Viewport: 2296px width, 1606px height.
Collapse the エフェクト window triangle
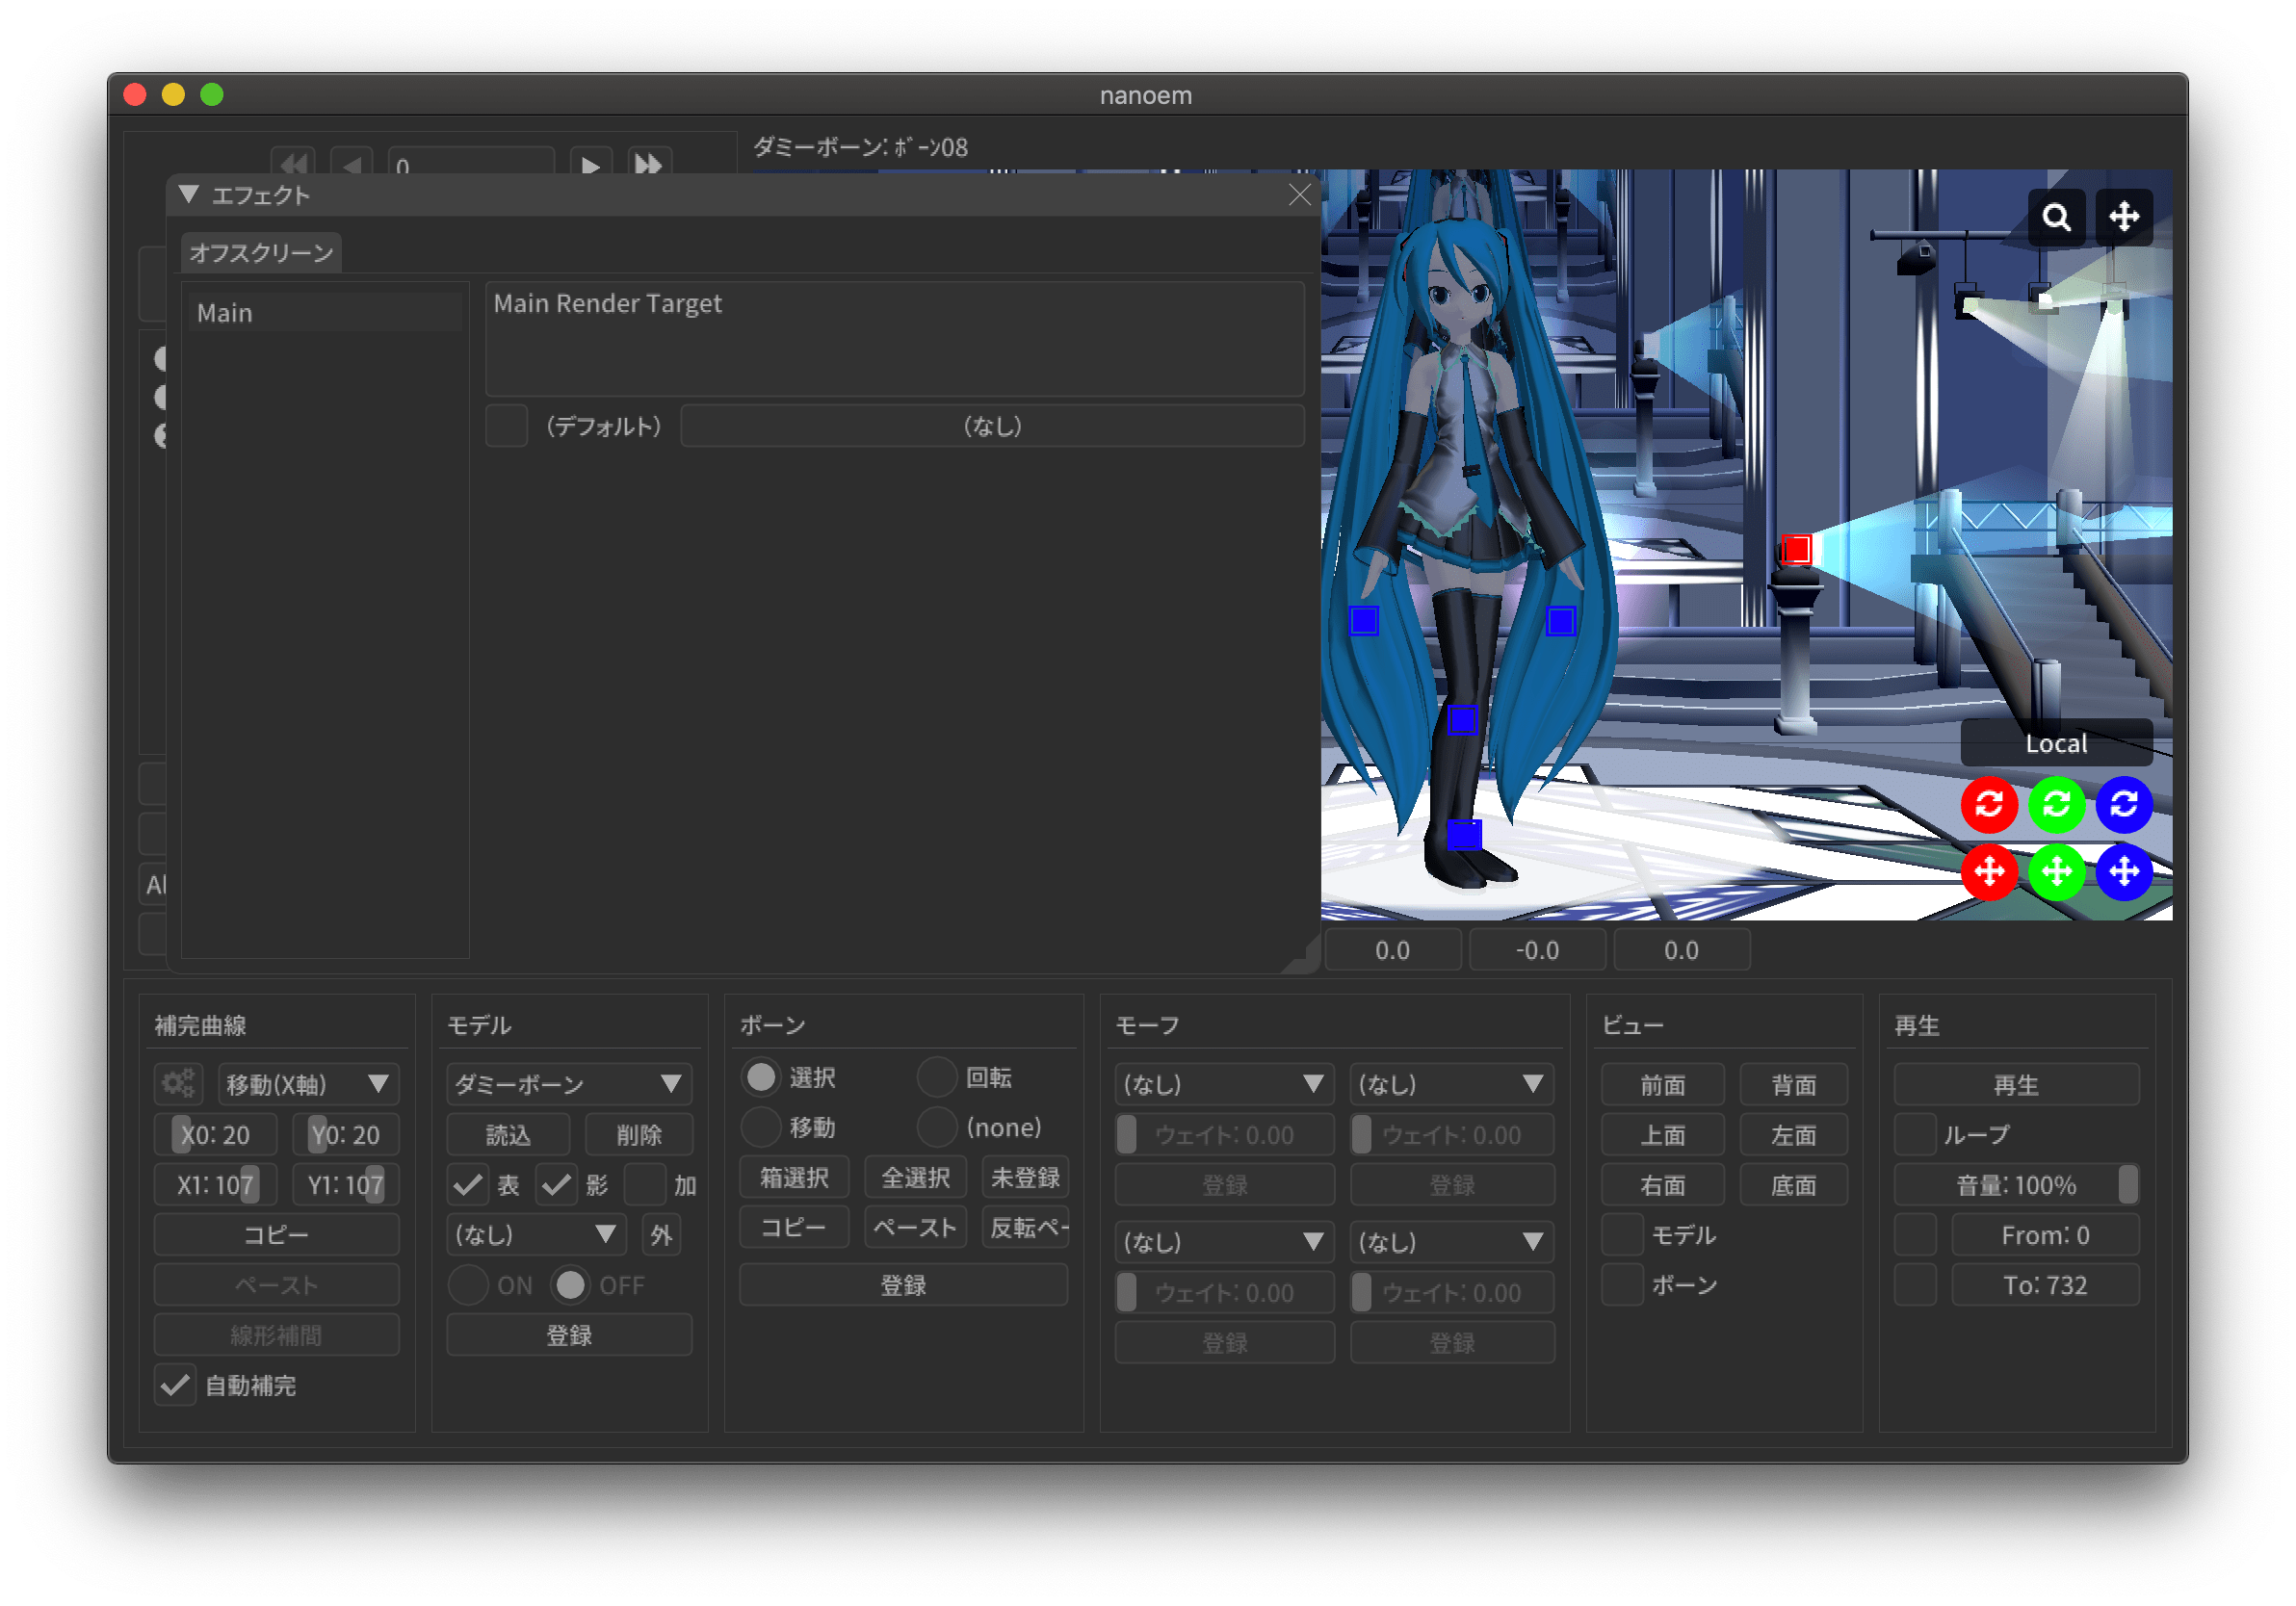(189, 195)
